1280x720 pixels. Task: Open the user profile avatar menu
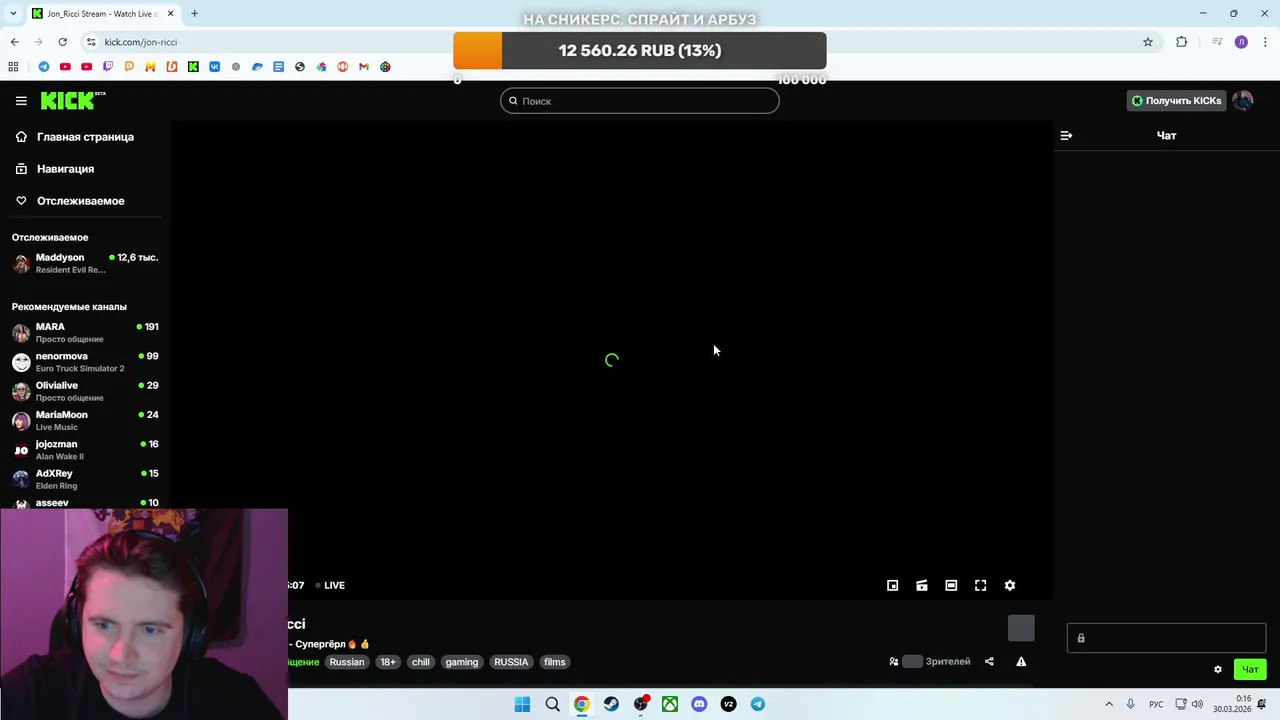pyautogui.click(x=1243, y=100)
